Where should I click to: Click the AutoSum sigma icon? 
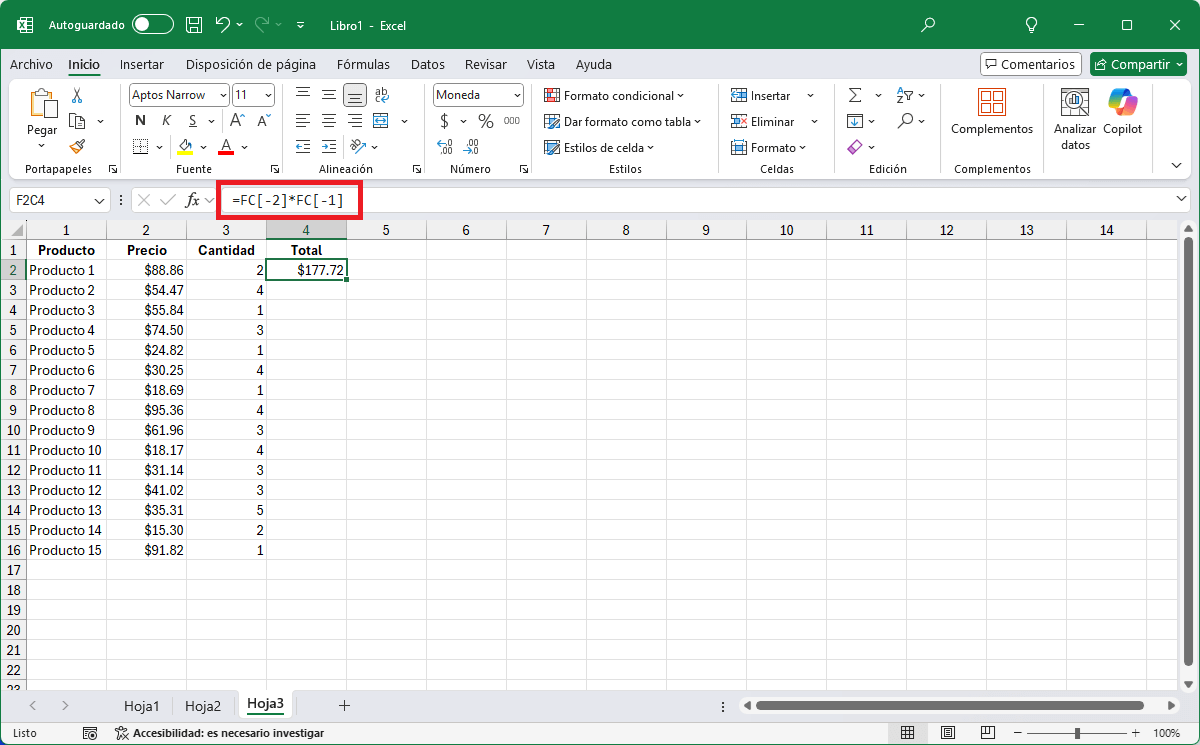click(855, 95)
